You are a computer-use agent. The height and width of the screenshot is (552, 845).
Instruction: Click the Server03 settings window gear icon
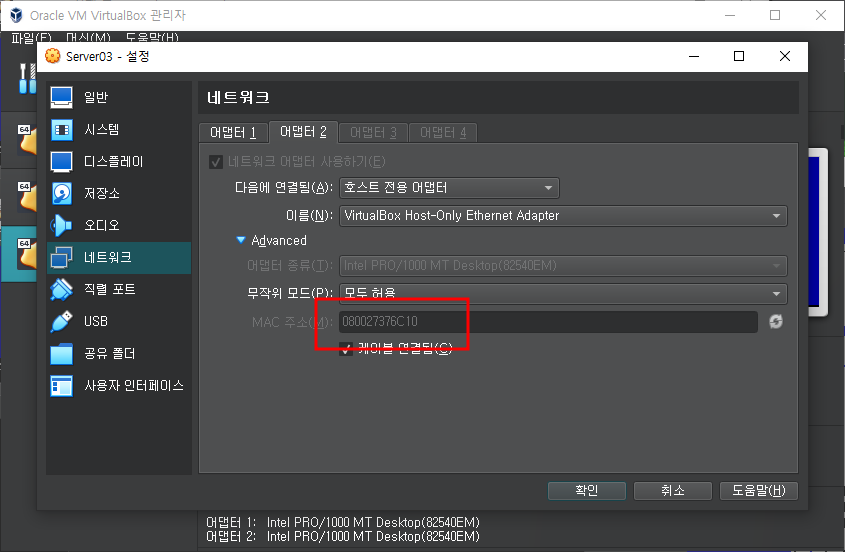point(53,56)
